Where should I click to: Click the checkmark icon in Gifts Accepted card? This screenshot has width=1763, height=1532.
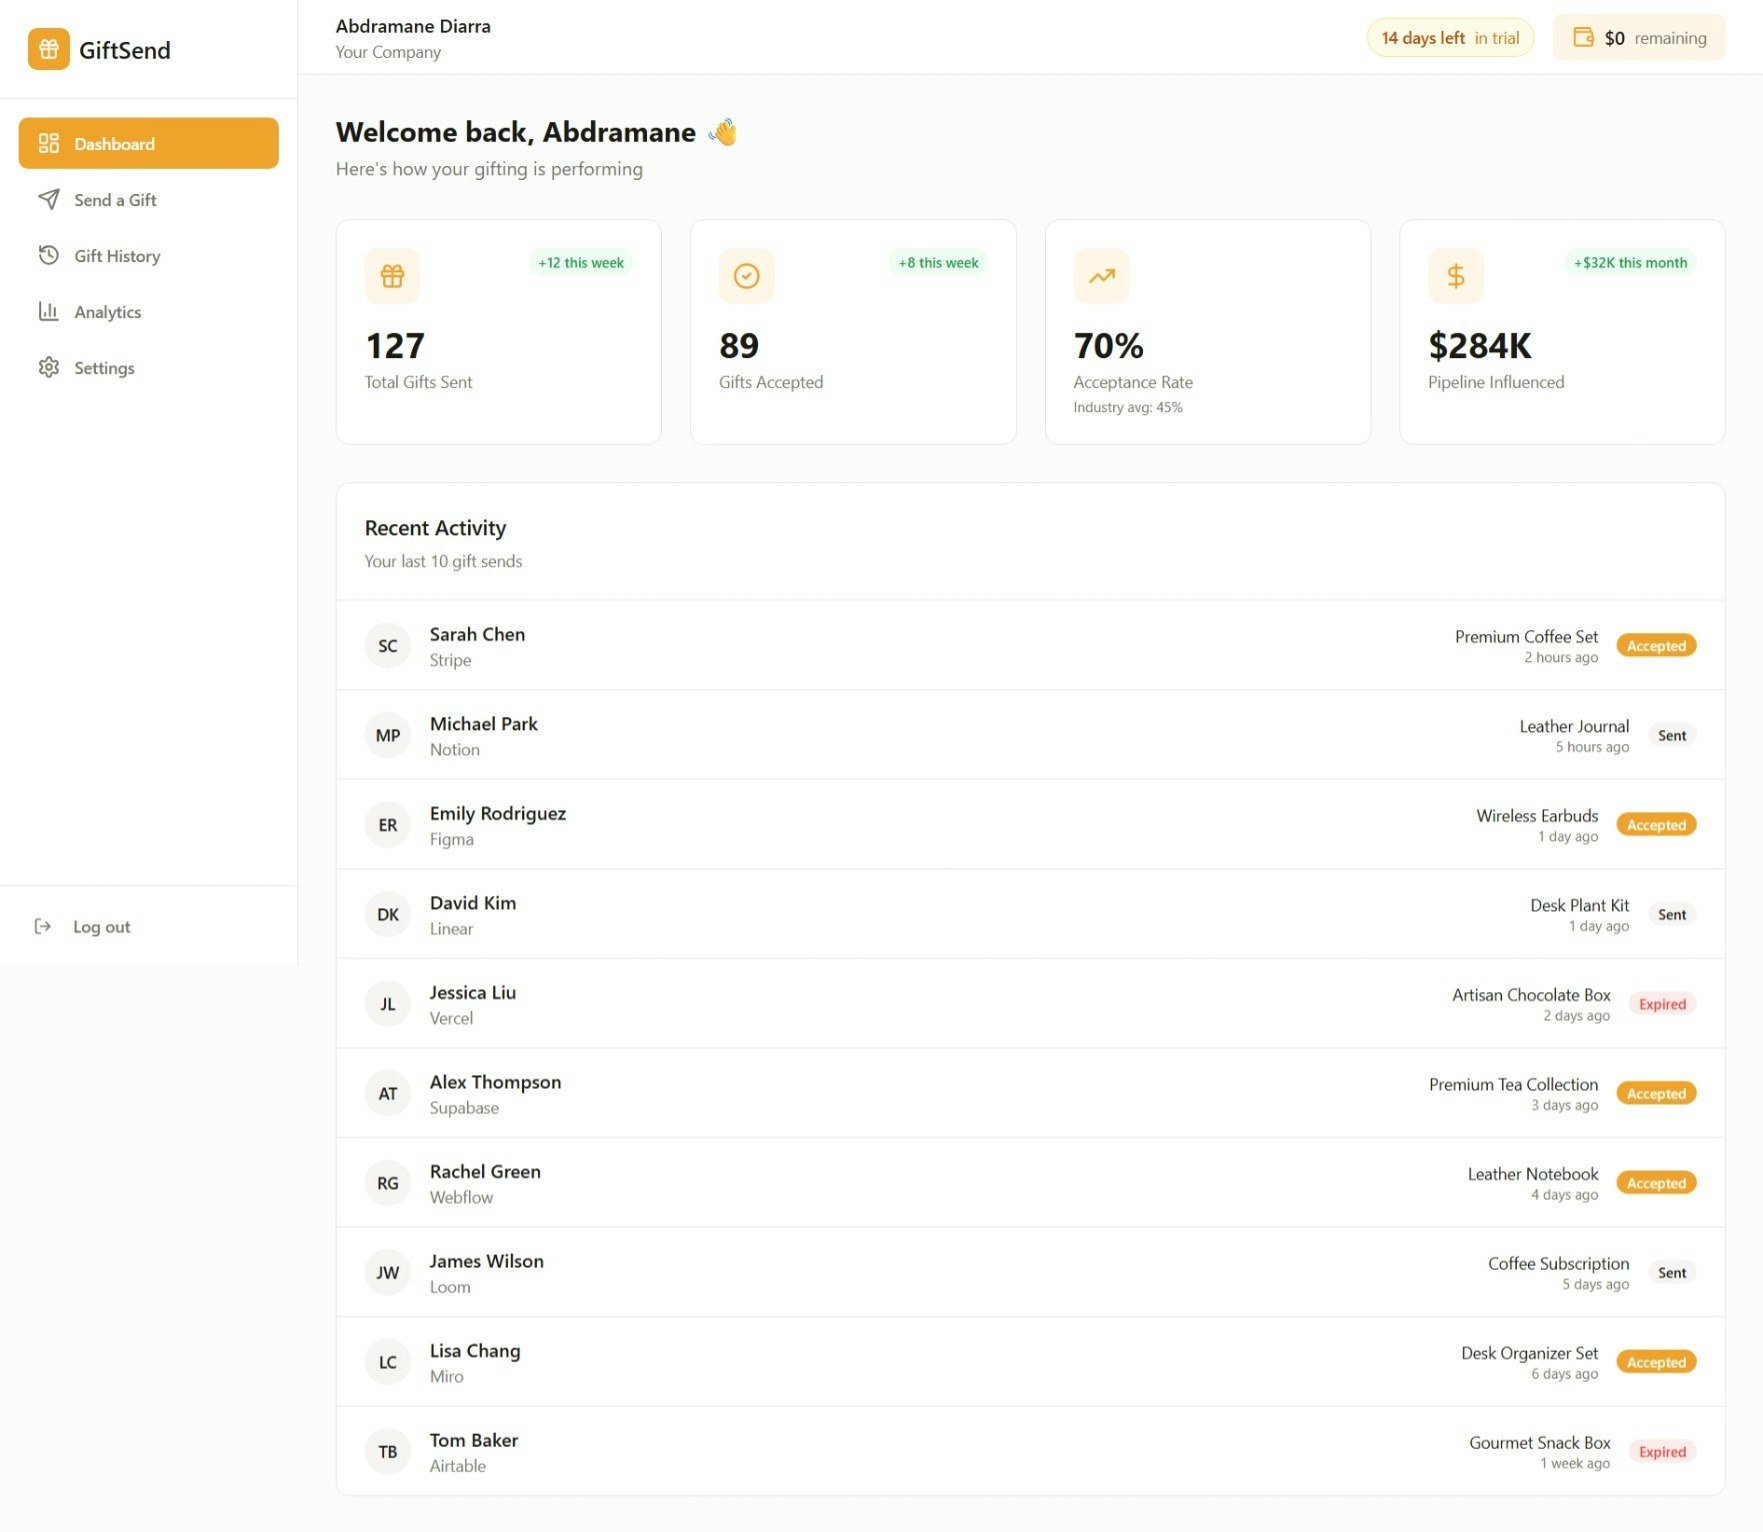pyautogui.click(x=746, y=275)
